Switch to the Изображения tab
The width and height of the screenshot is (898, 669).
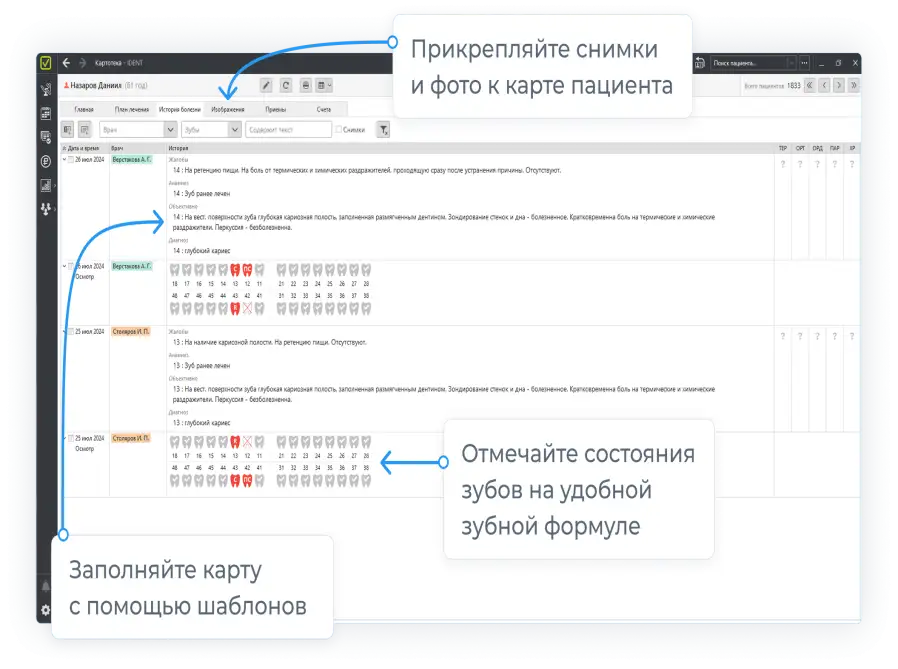[x=228, y=109]
